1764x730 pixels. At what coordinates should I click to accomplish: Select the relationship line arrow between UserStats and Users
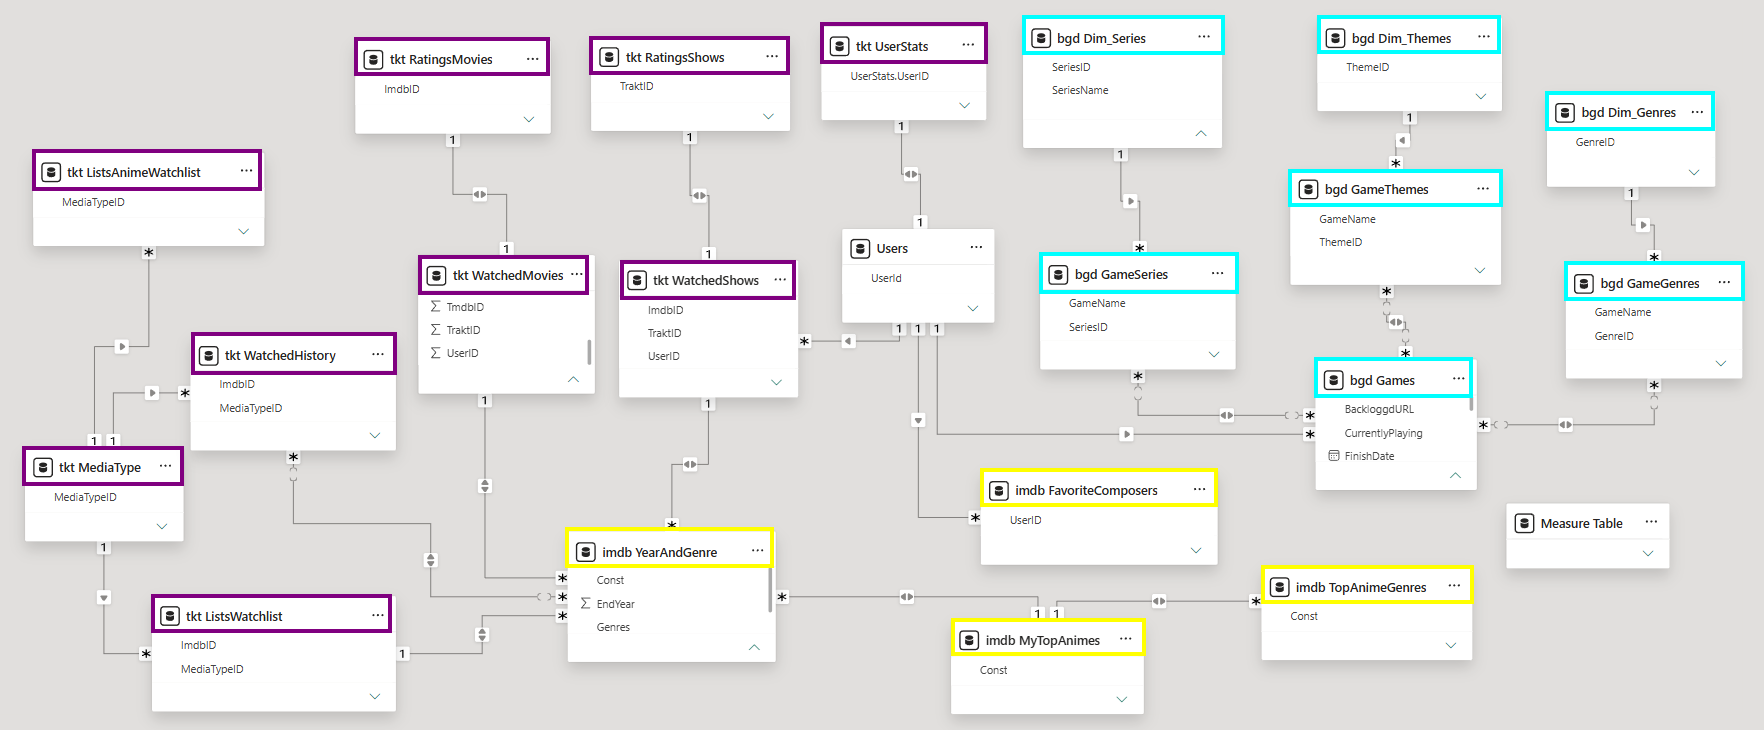pyautogui.click(x=911, y=174)
